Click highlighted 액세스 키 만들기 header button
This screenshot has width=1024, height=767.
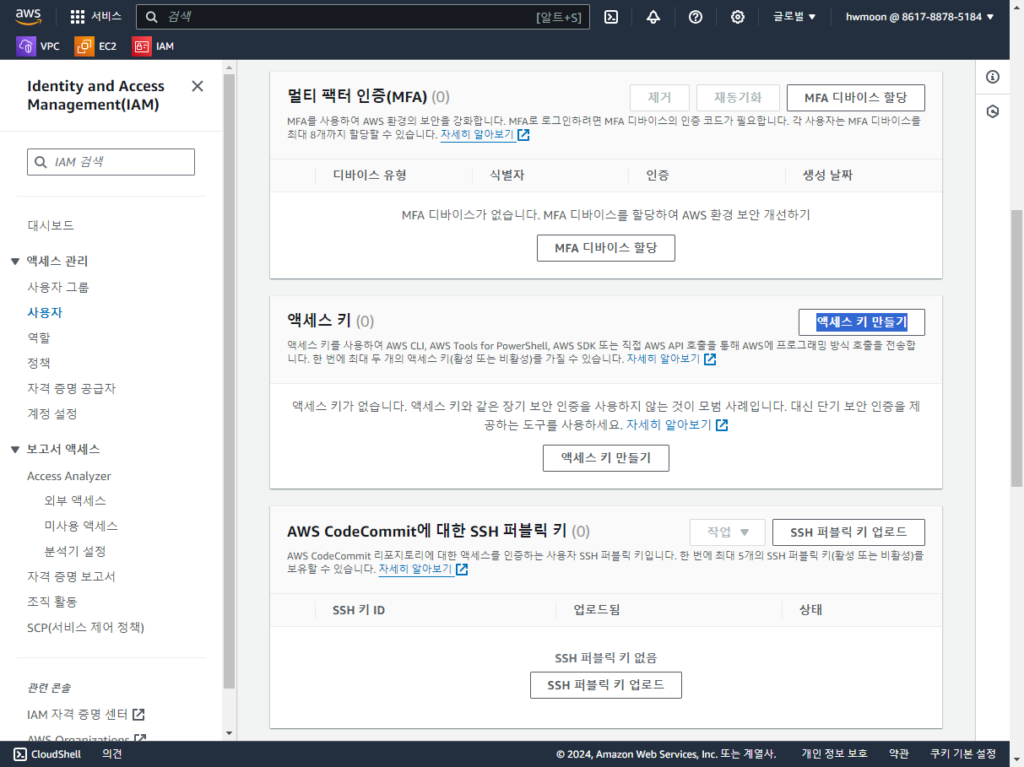[861, 322]
